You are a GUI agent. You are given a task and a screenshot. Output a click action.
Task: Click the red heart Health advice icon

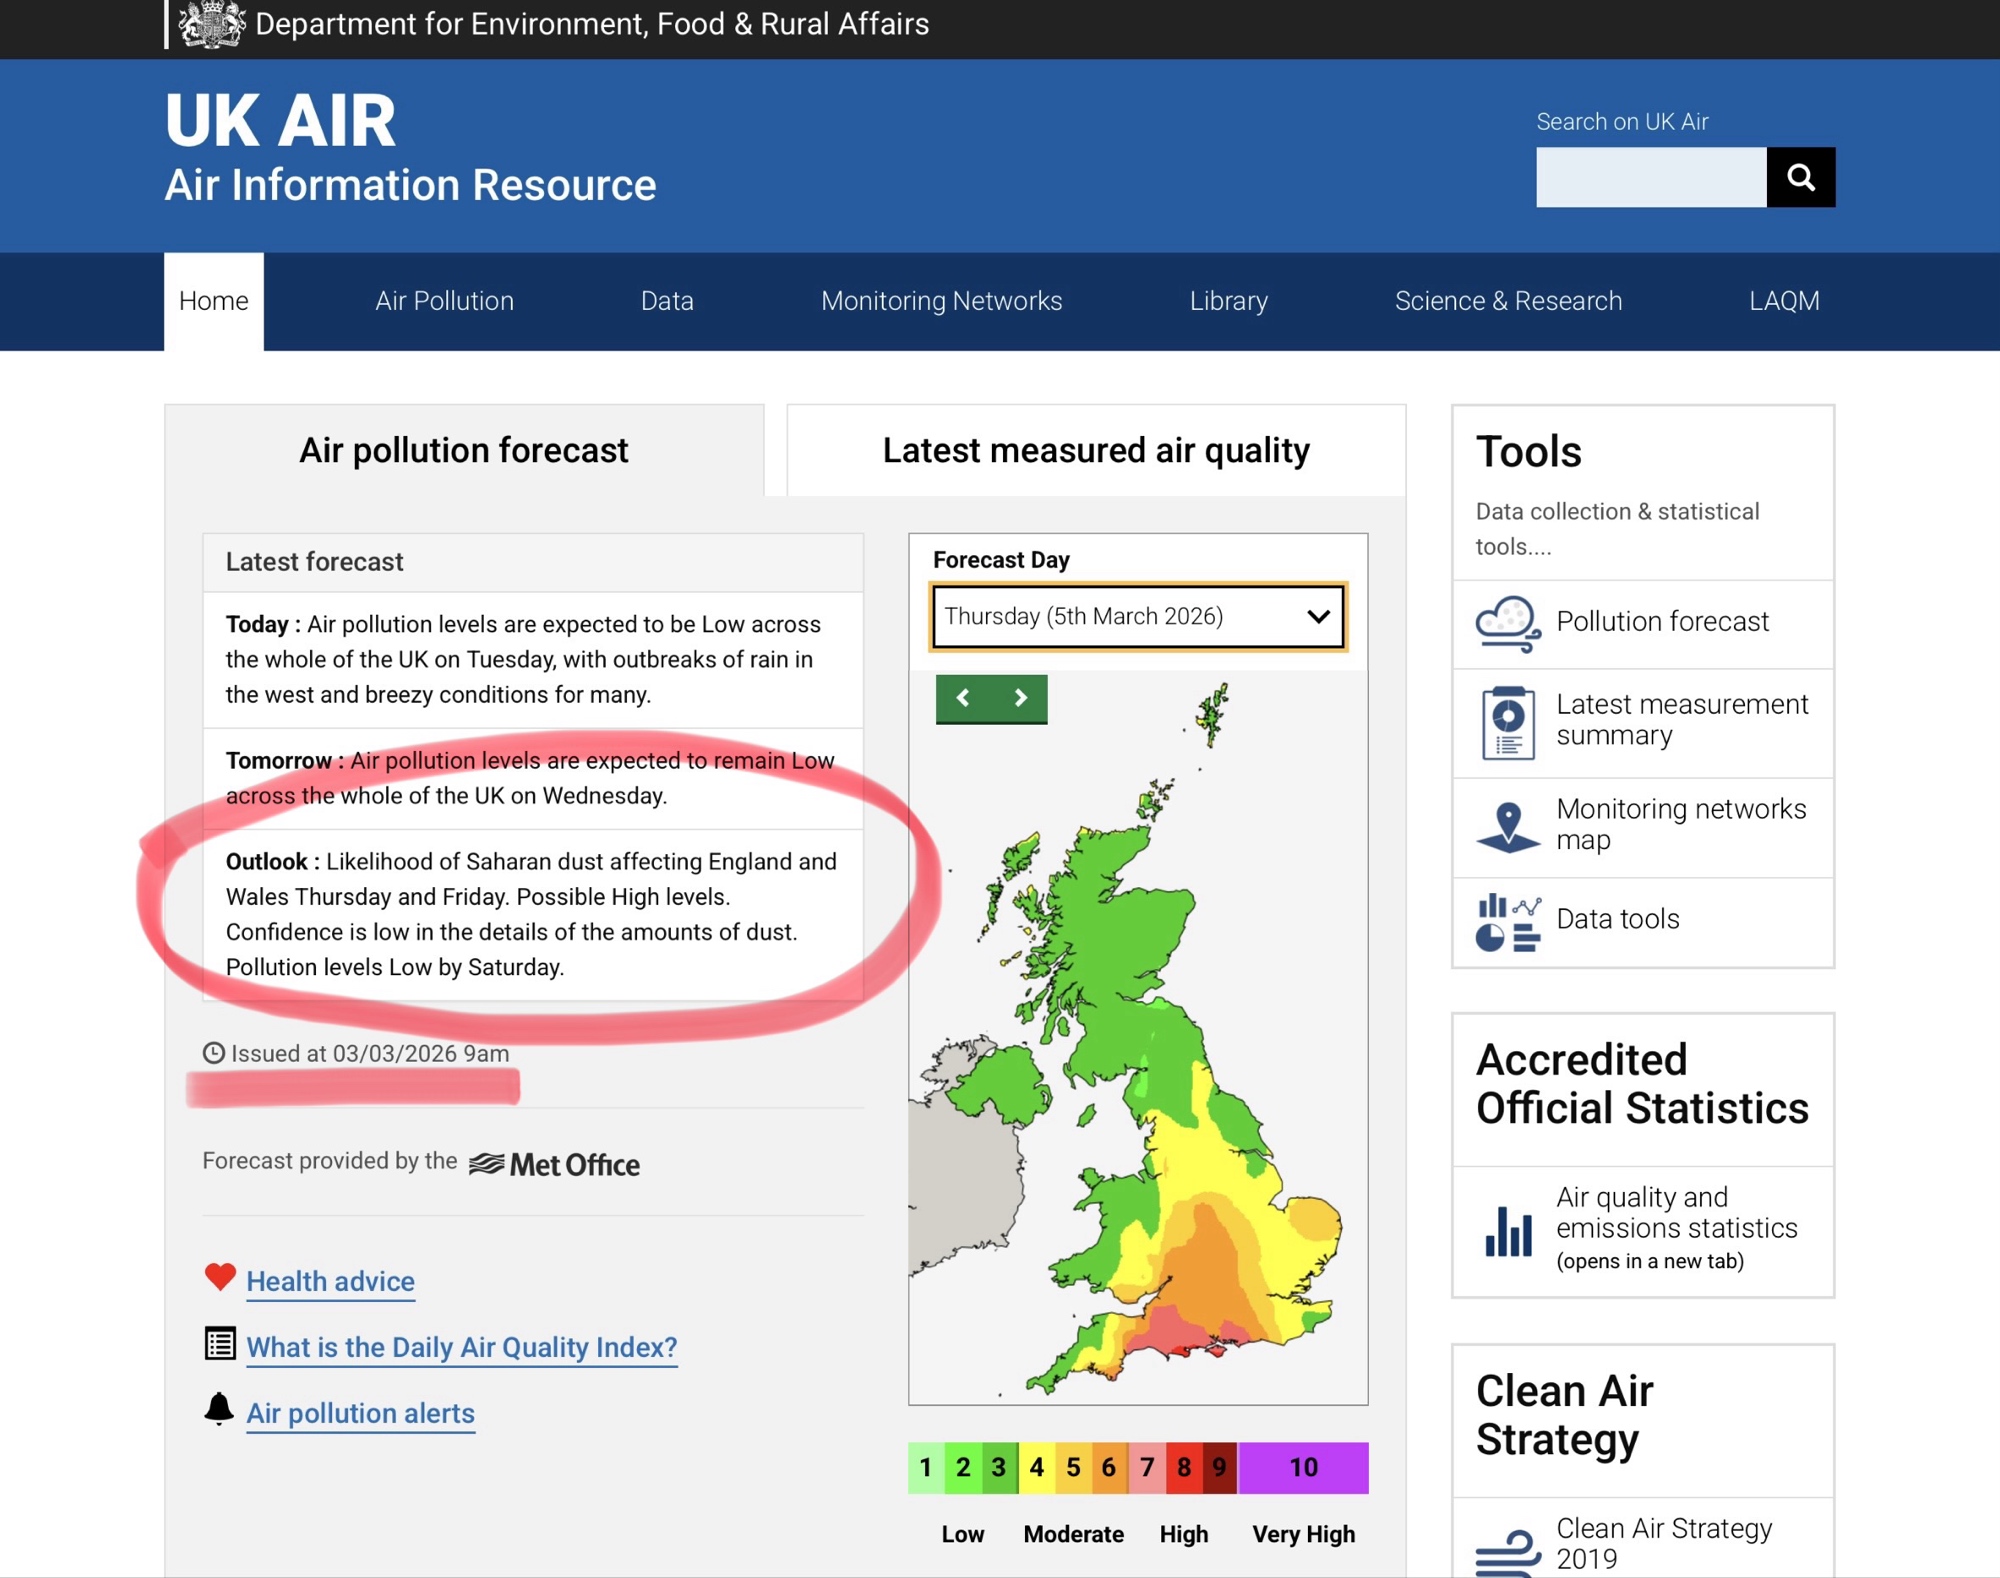[220, 1277]
